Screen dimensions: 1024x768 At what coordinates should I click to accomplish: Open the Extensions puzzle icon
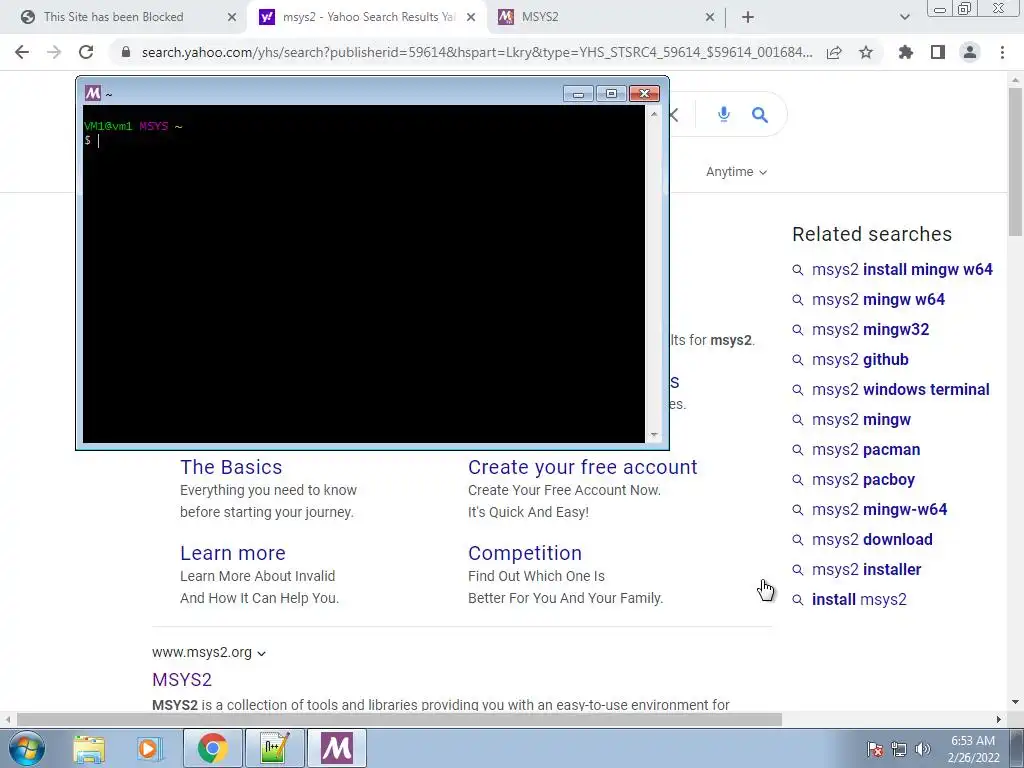tap(906, 52)
